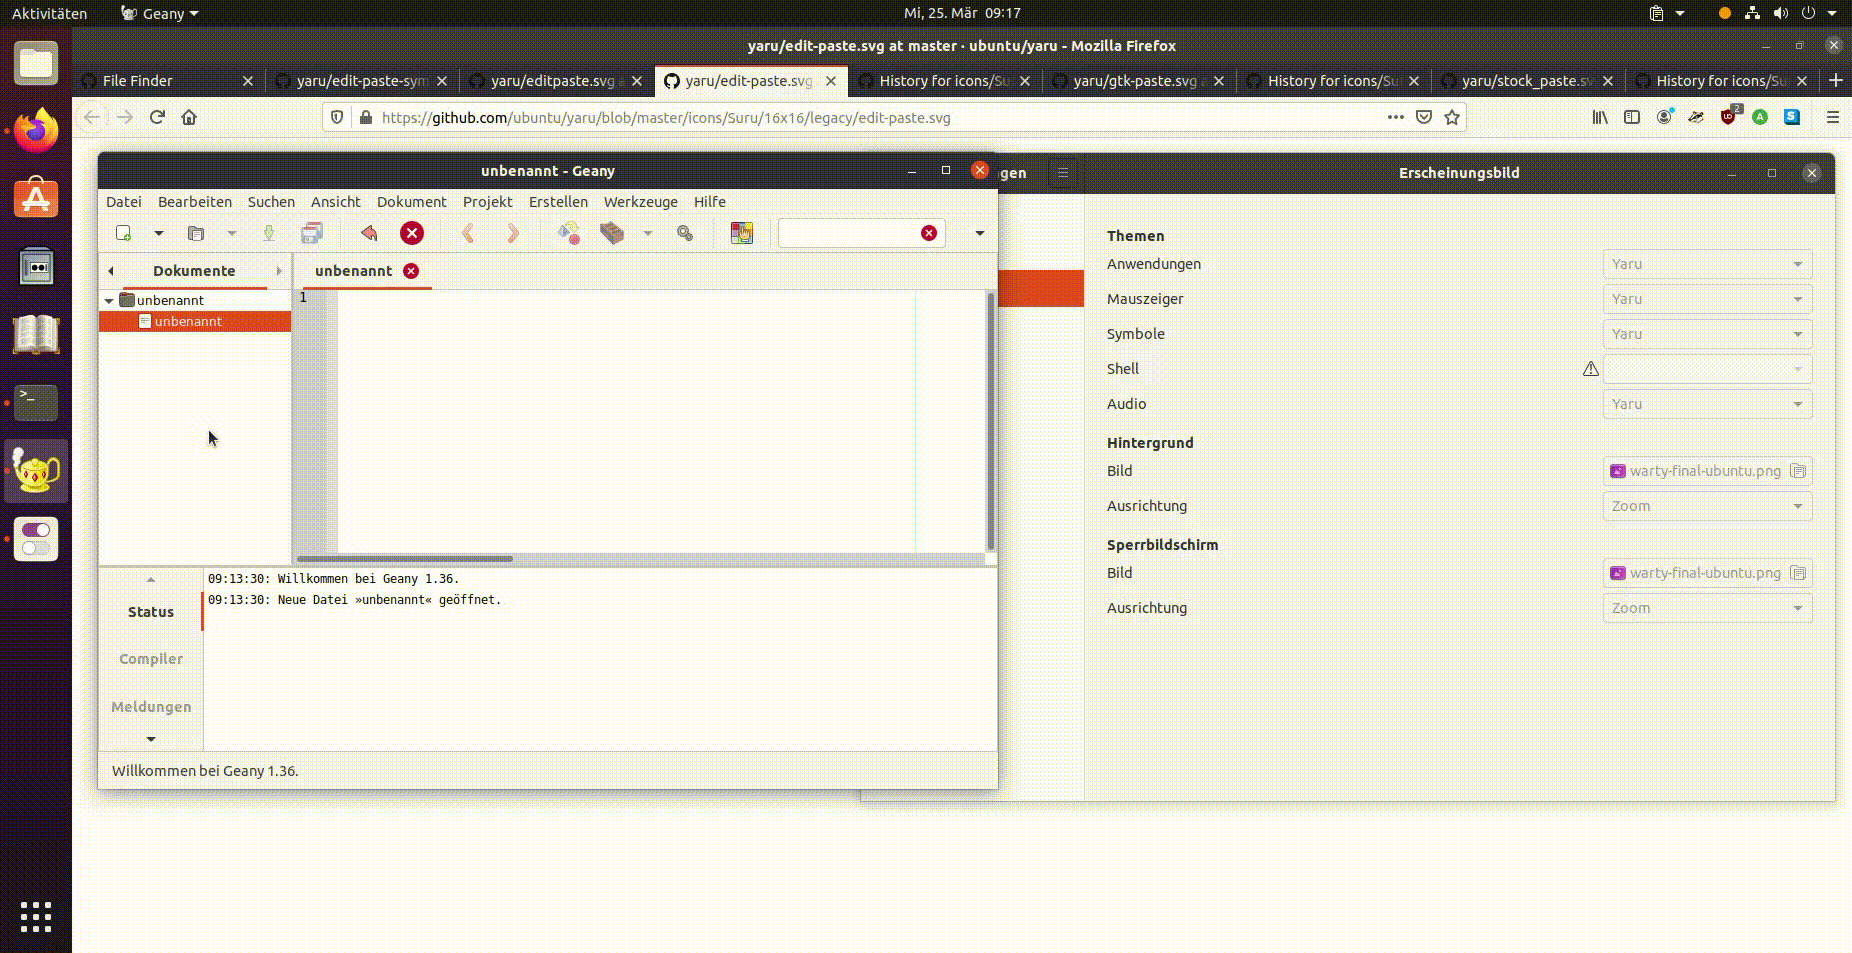The height and width of the screenshot is (953, 1852).
Task: Choose the Hintergrund Bild warty-final-ubuntu.png file button
Action: click(x=1707, y=471)
